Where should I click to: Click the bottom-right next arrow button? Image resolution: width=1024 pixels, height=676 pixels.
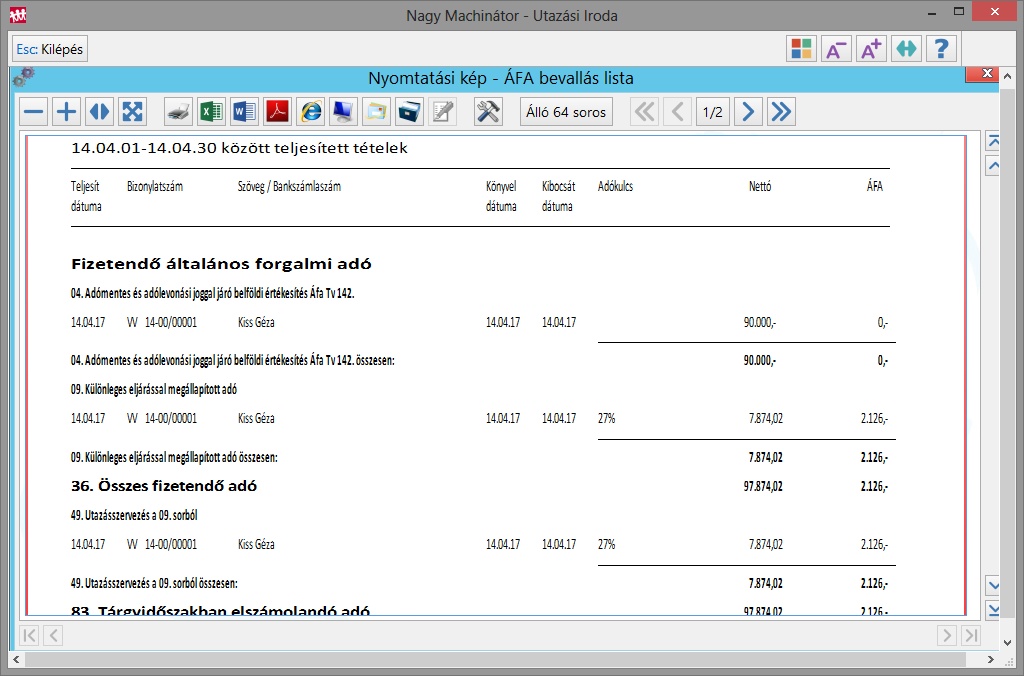947,635
